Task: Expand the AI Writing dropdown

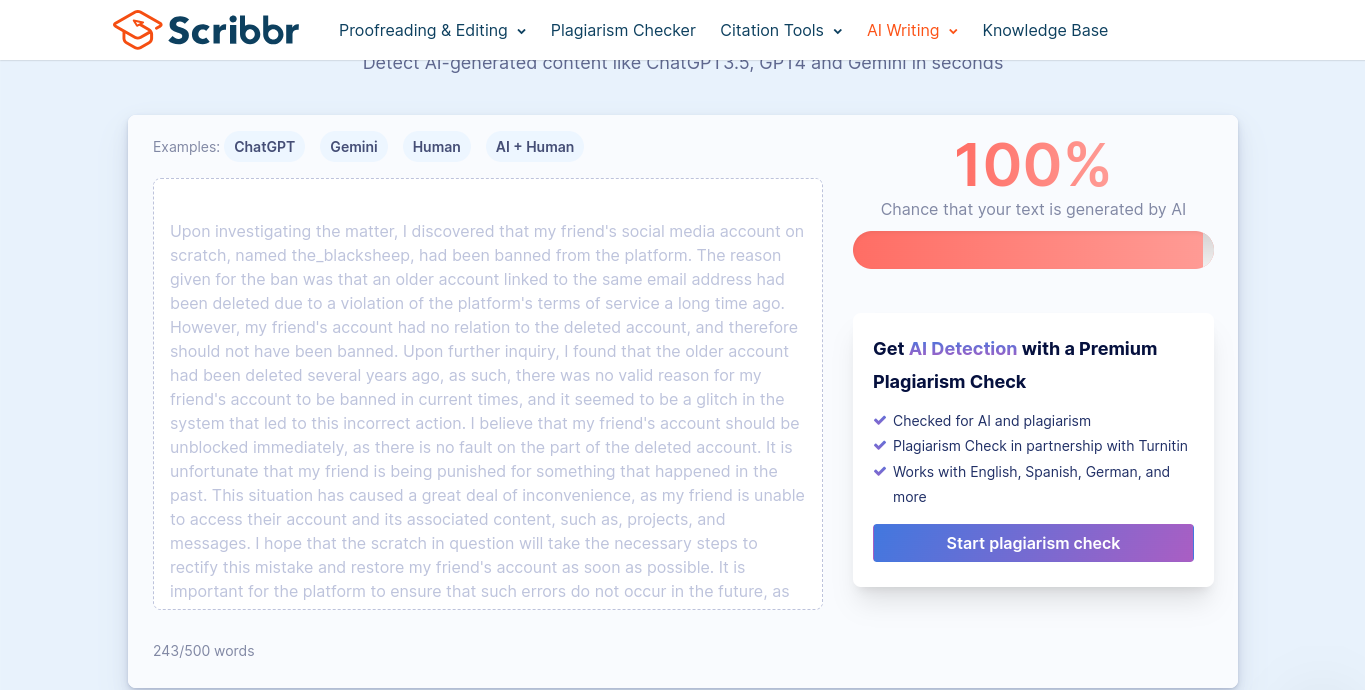Action: coord(912,31)
